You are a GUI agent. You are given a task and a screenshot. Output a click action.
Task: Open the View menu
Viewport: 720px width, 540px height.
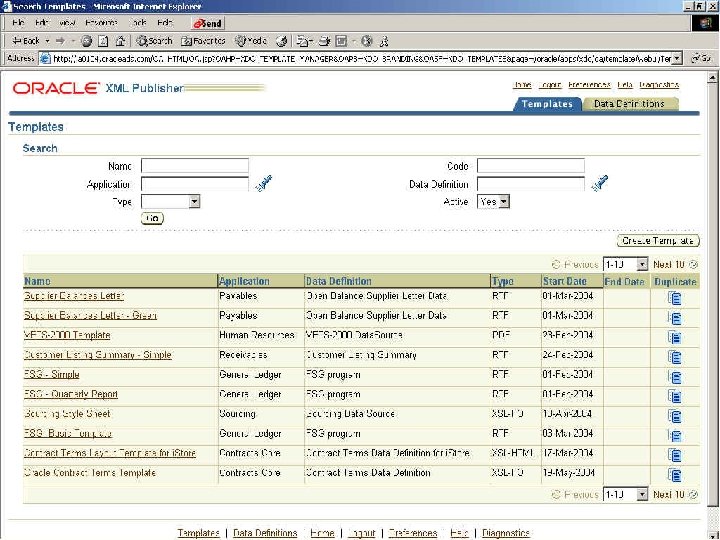[67, 22]
